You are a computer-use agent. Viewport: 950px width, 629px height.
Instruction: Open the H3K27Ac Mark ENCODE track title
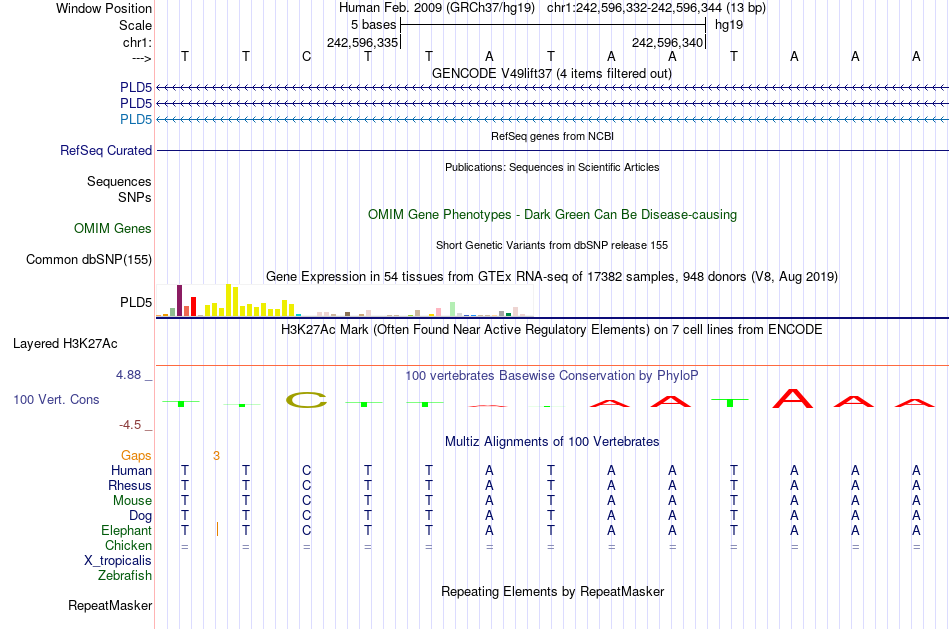coord(552,330)
